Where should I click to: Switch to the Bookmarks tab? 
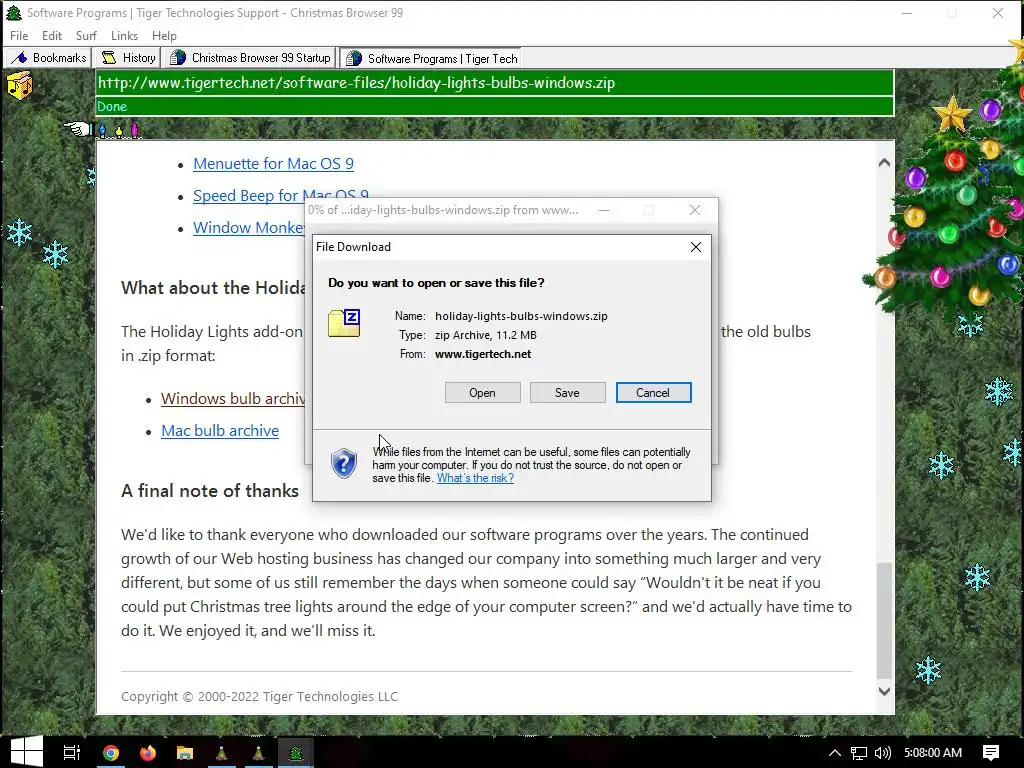pyautogui.click(x=48, y=57)
